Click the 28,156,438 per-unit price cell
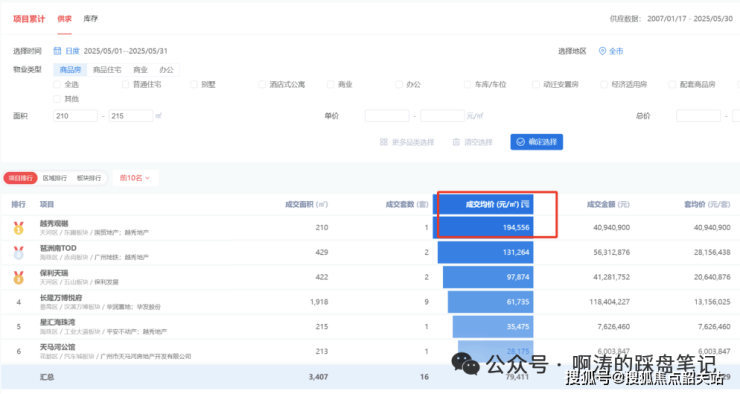Image resolution: width=740 pixels, height=394 pixels. [x=712, y=252]
